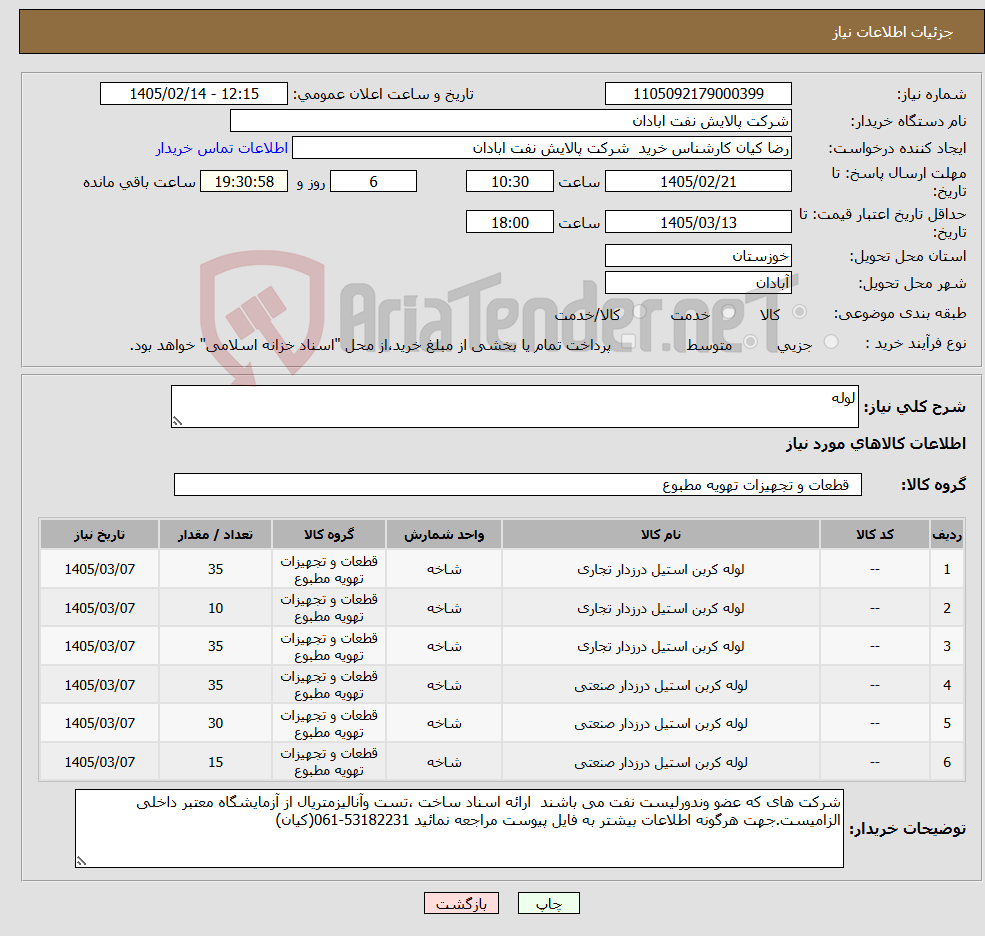Click the announcement date field 1405/02/14 - 12:15

(193, 94)
